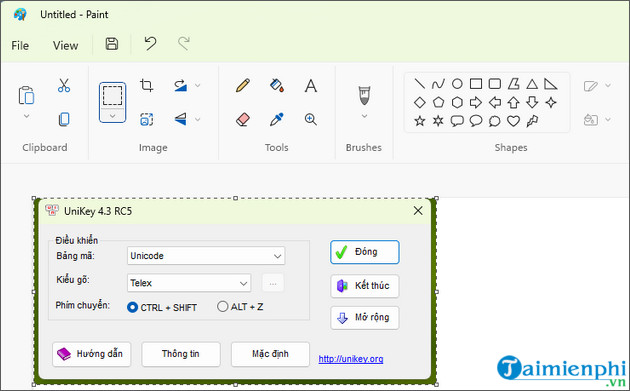This screenshot has height=391, width=630.
Task: Choose the Diamond shape
Action: point(419,102)
